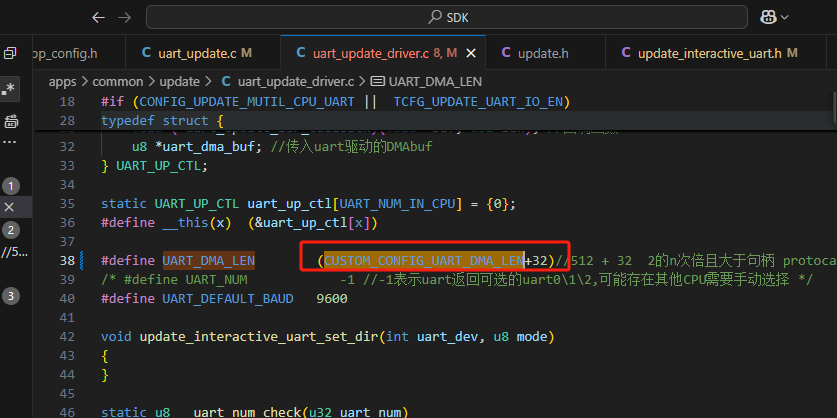Select the circled number 2 sidebar item
Viewport: 837px width, 418px height.
(x=11, y=230)
